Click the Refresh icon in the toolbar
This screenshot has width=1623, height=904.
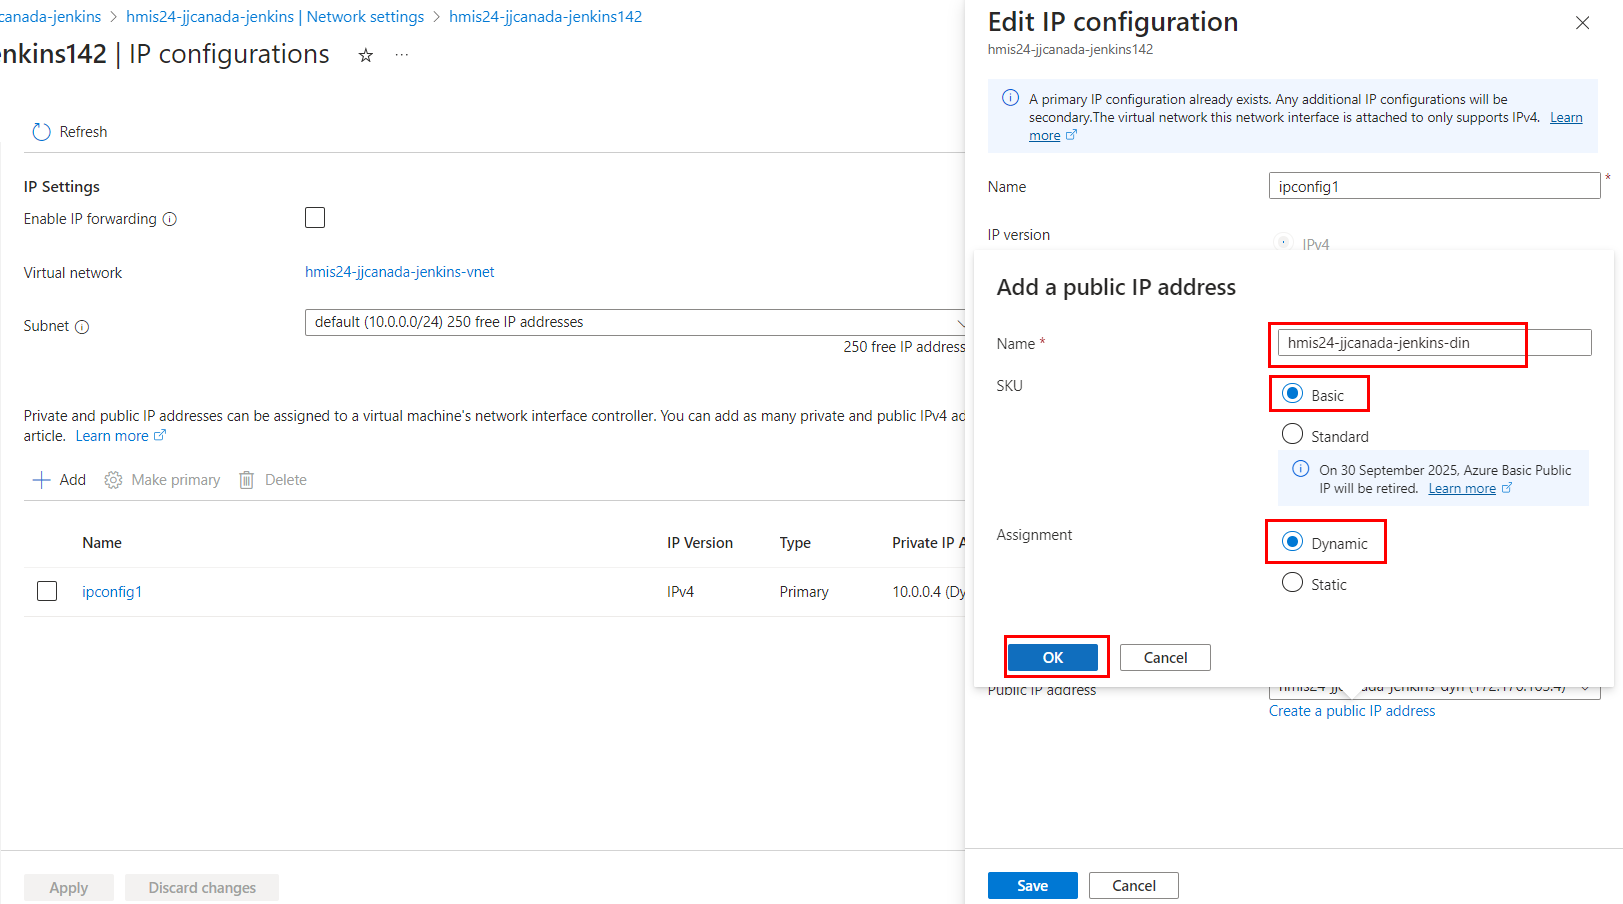[x=41, y=132]
